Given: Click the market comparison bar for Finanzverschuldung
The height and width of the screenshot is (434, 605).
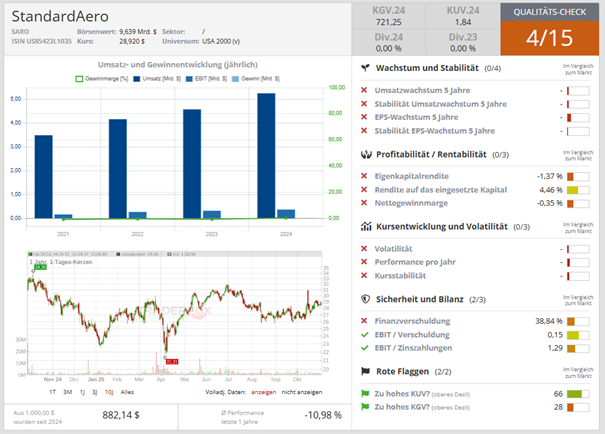Looking at the screenshot, I should [x=577, y=321].
